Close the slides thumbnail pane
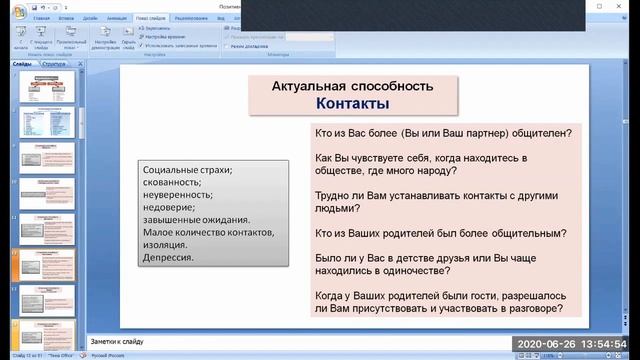The width and height of the screenshot is (640, 360). (x=80, y=64)
